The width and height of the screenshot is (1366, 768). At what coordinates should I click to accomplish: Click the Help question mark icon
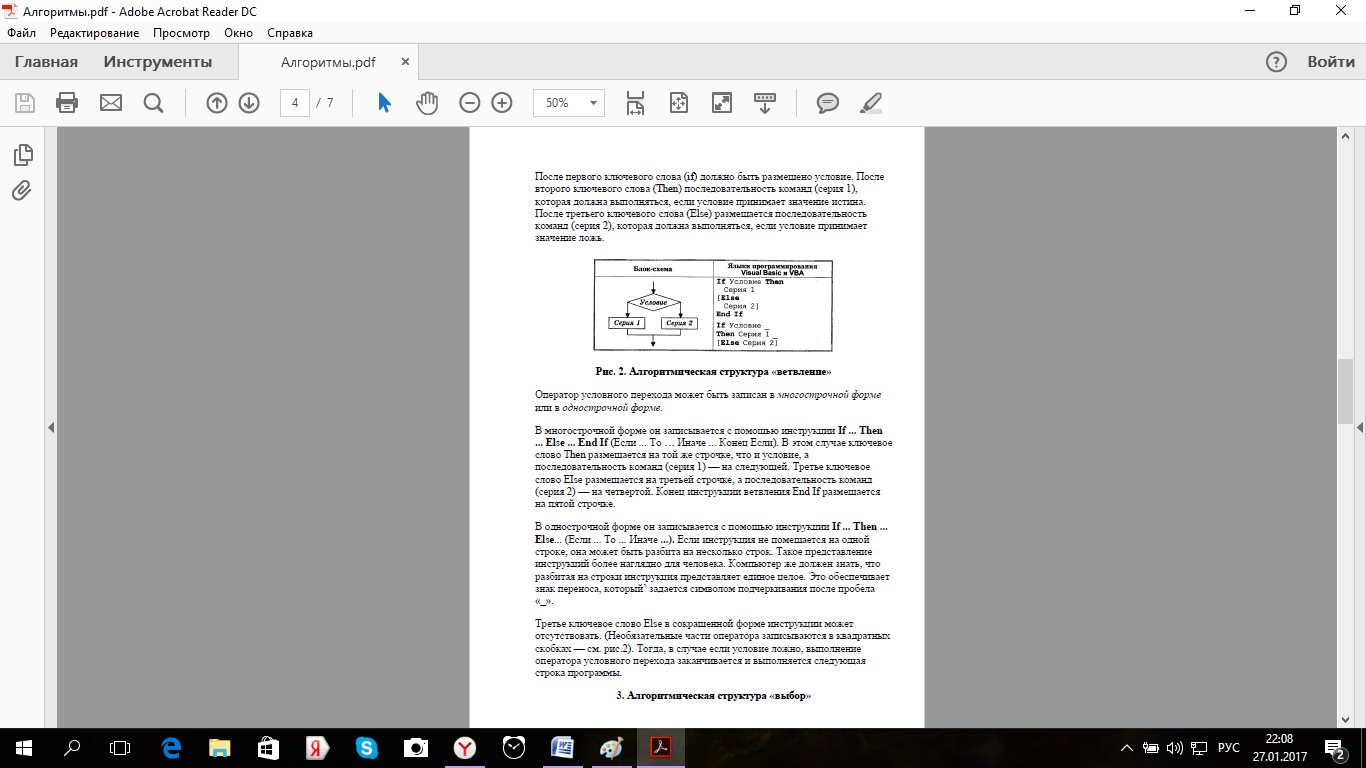pyautogui.click(x=1276, y=62)
